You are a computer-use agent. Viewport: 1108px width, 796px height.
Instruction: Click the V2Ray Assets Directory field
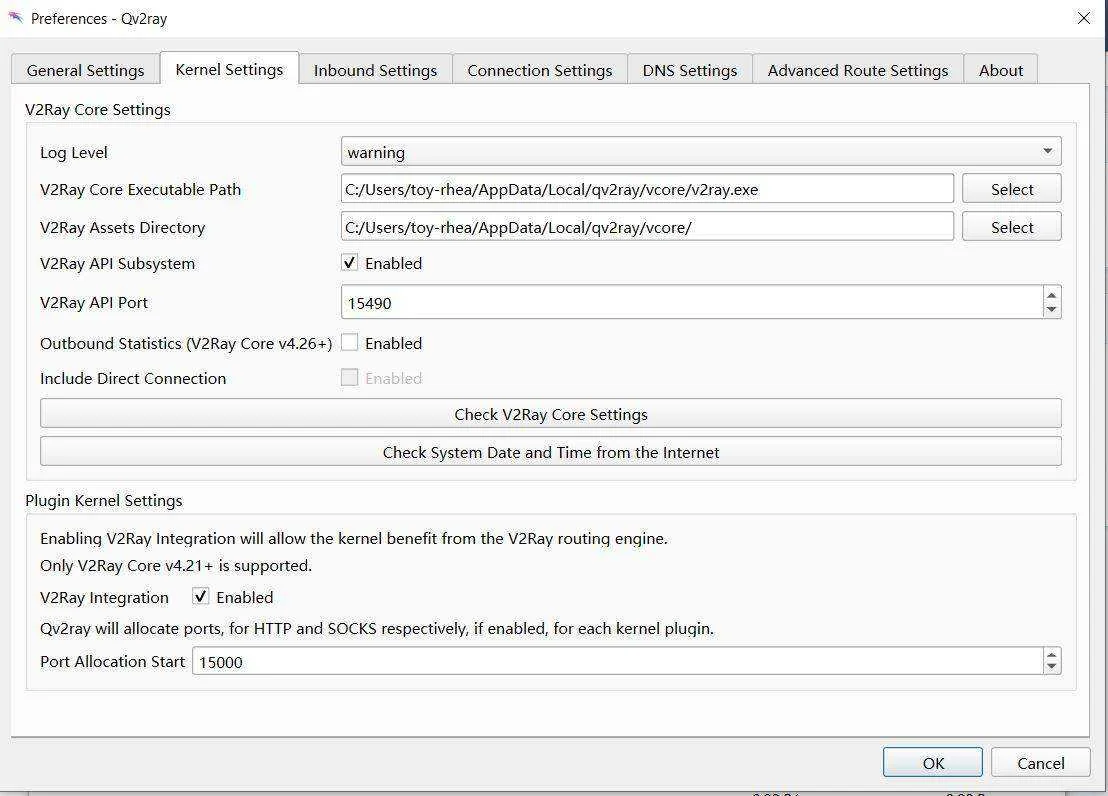coord(647,227)
